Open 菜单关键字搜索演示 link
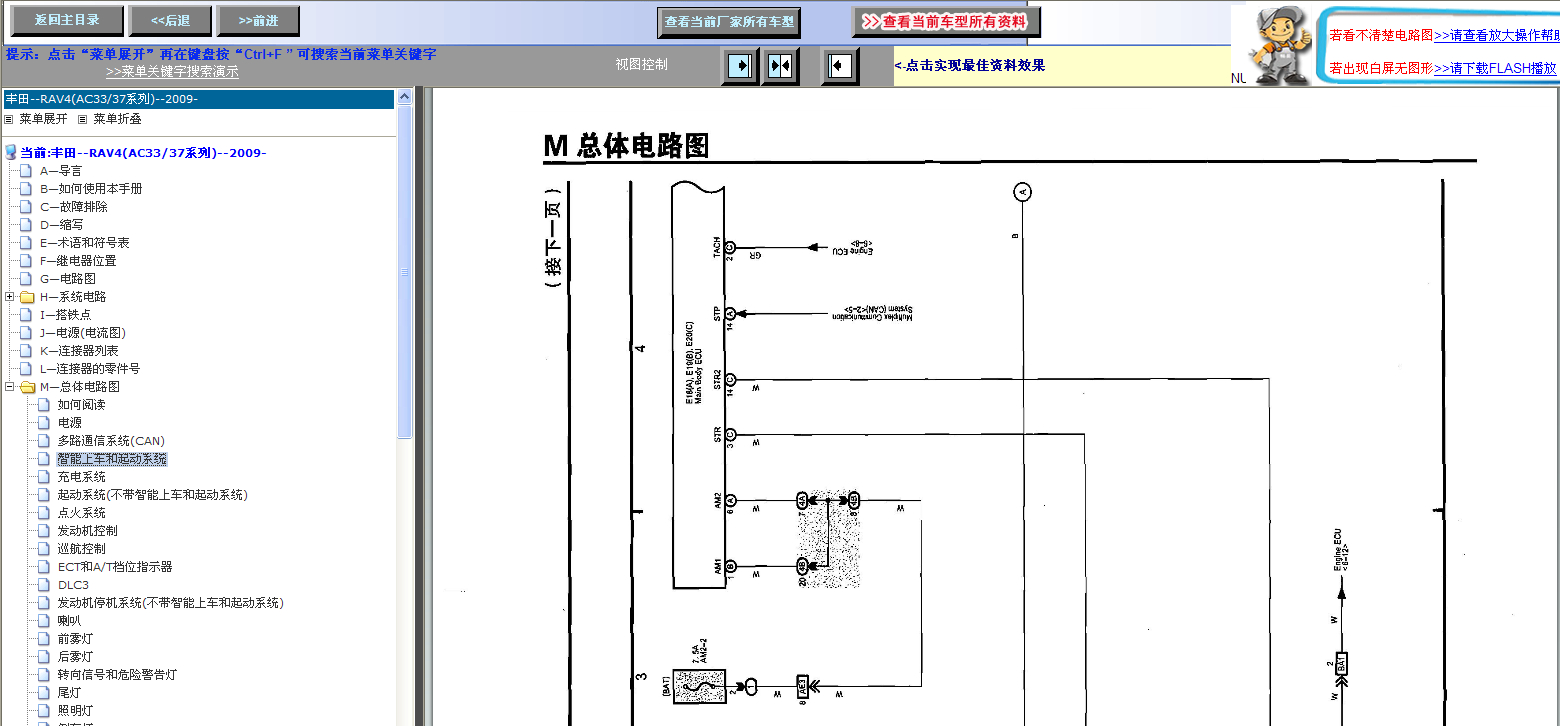This screenshot has width=1560, height=726. (x=172, y=72)
